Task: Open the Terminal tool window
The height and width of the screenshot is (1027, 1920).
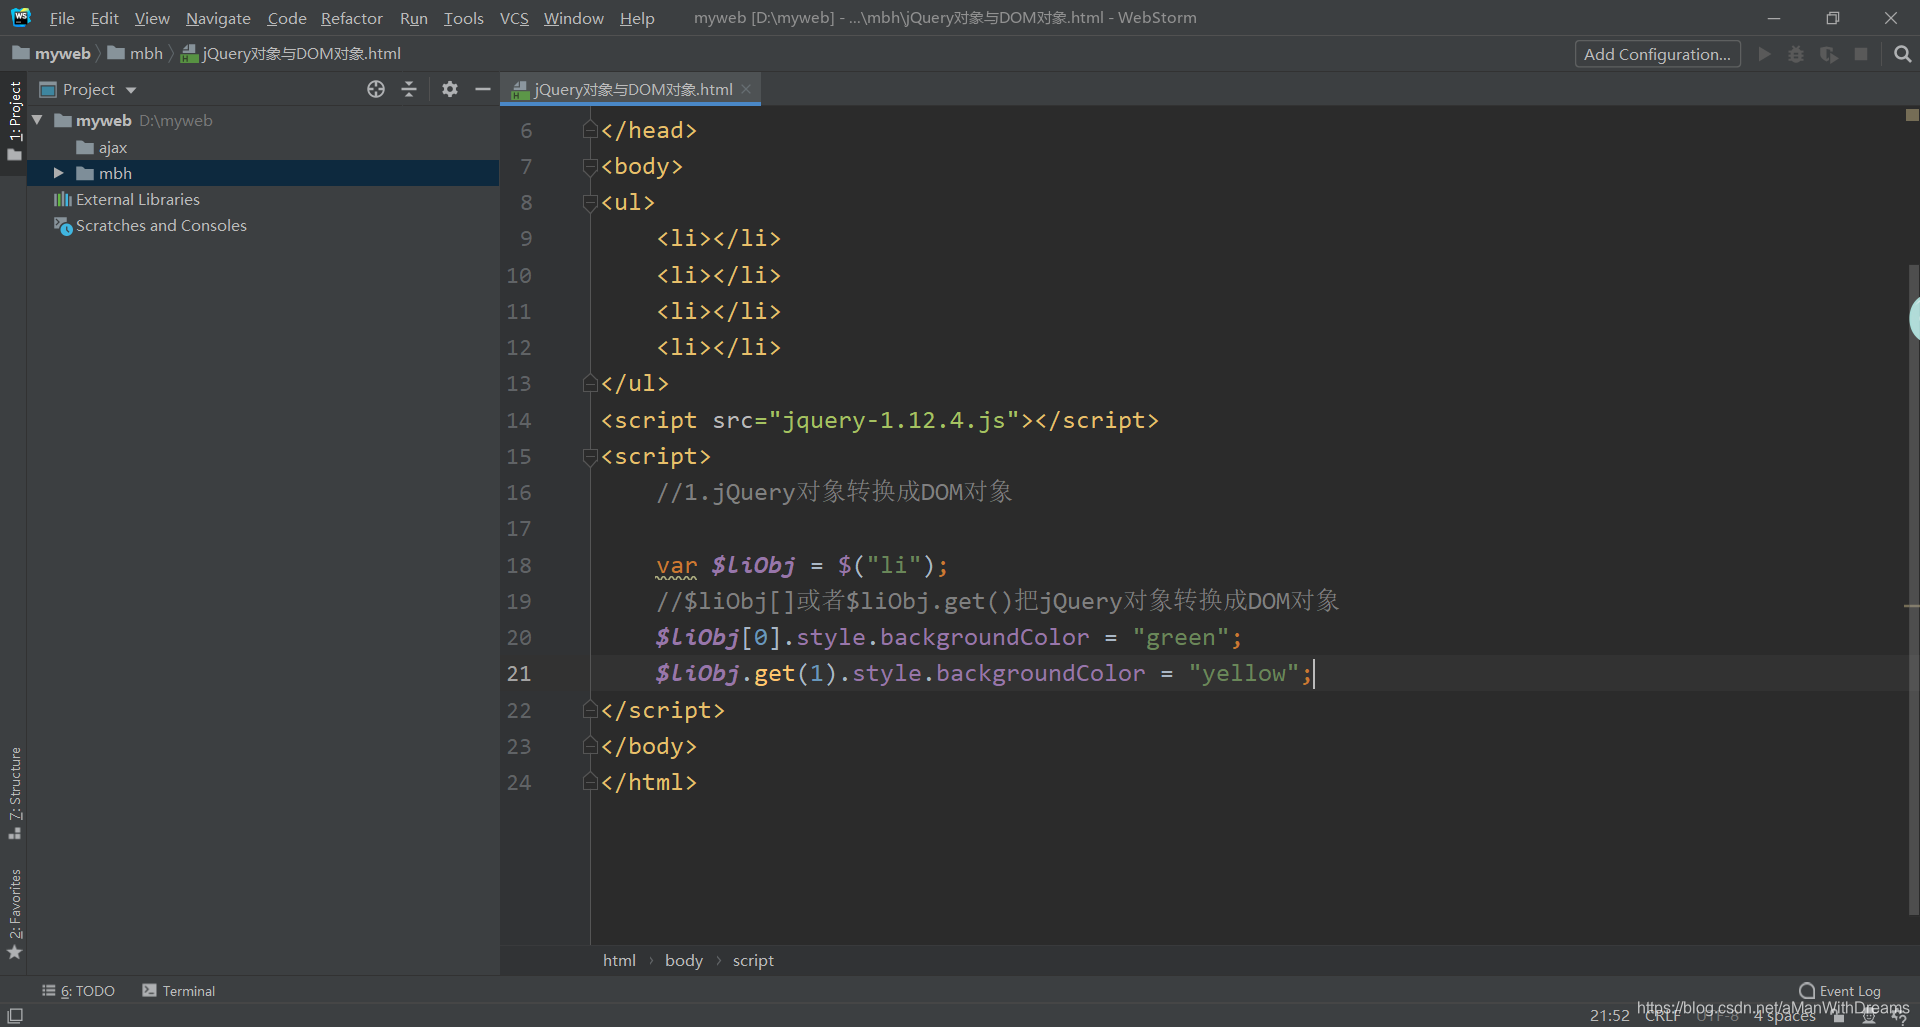Action: [179, 991]
